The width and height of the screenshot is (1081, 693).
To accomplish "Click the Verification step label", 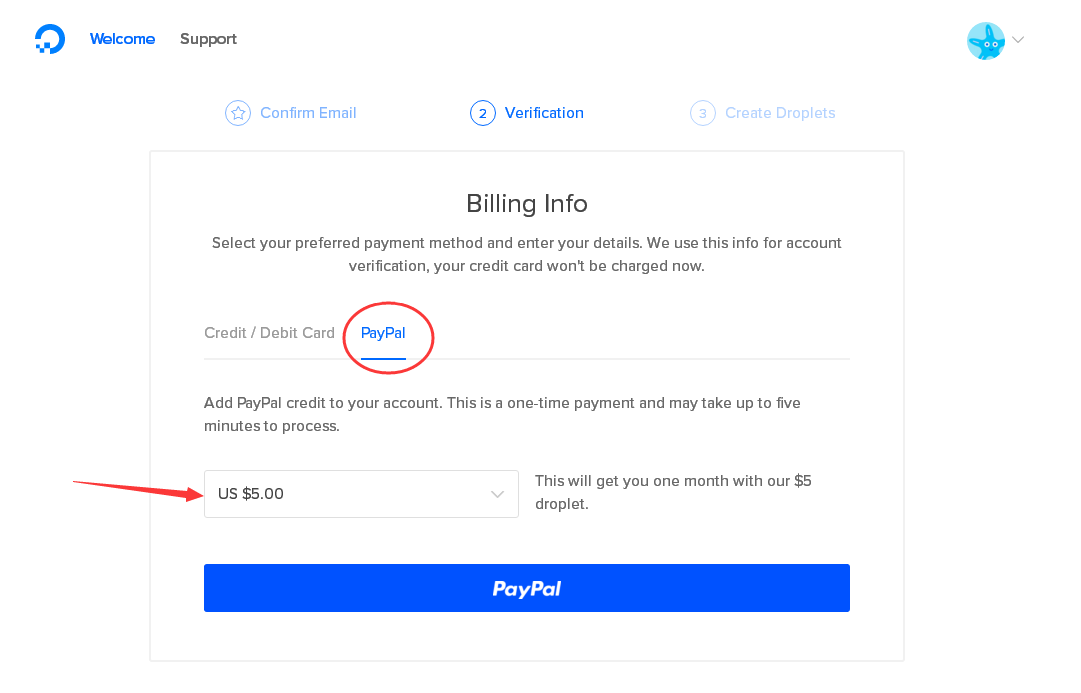I will click(544, 113).
